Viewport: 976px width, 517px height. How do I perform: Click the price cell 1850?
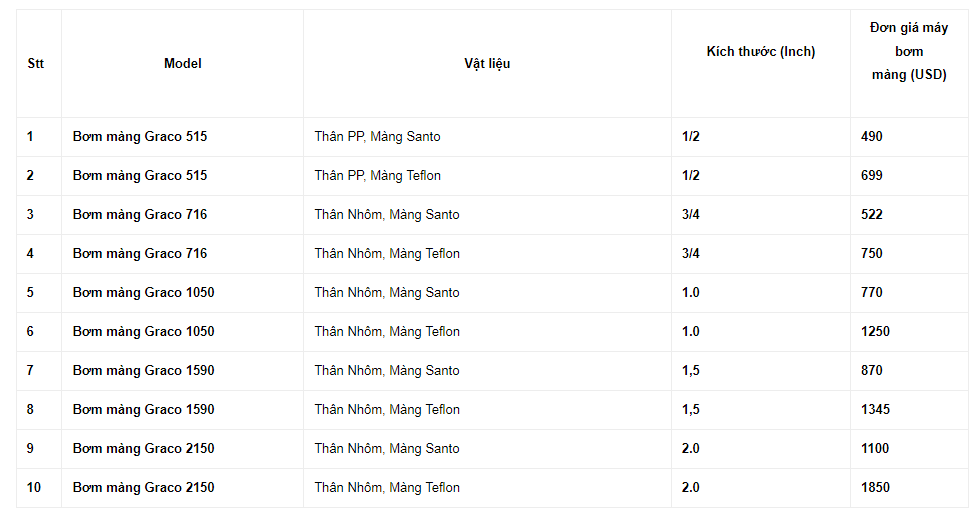coord(875,488)
